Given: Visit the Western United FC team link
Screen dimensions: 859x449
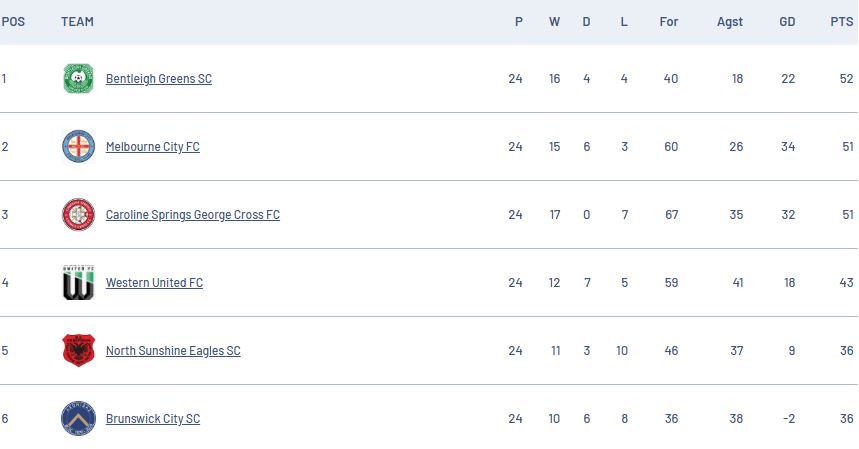Looking at the screenshot, I should (154, 283).
